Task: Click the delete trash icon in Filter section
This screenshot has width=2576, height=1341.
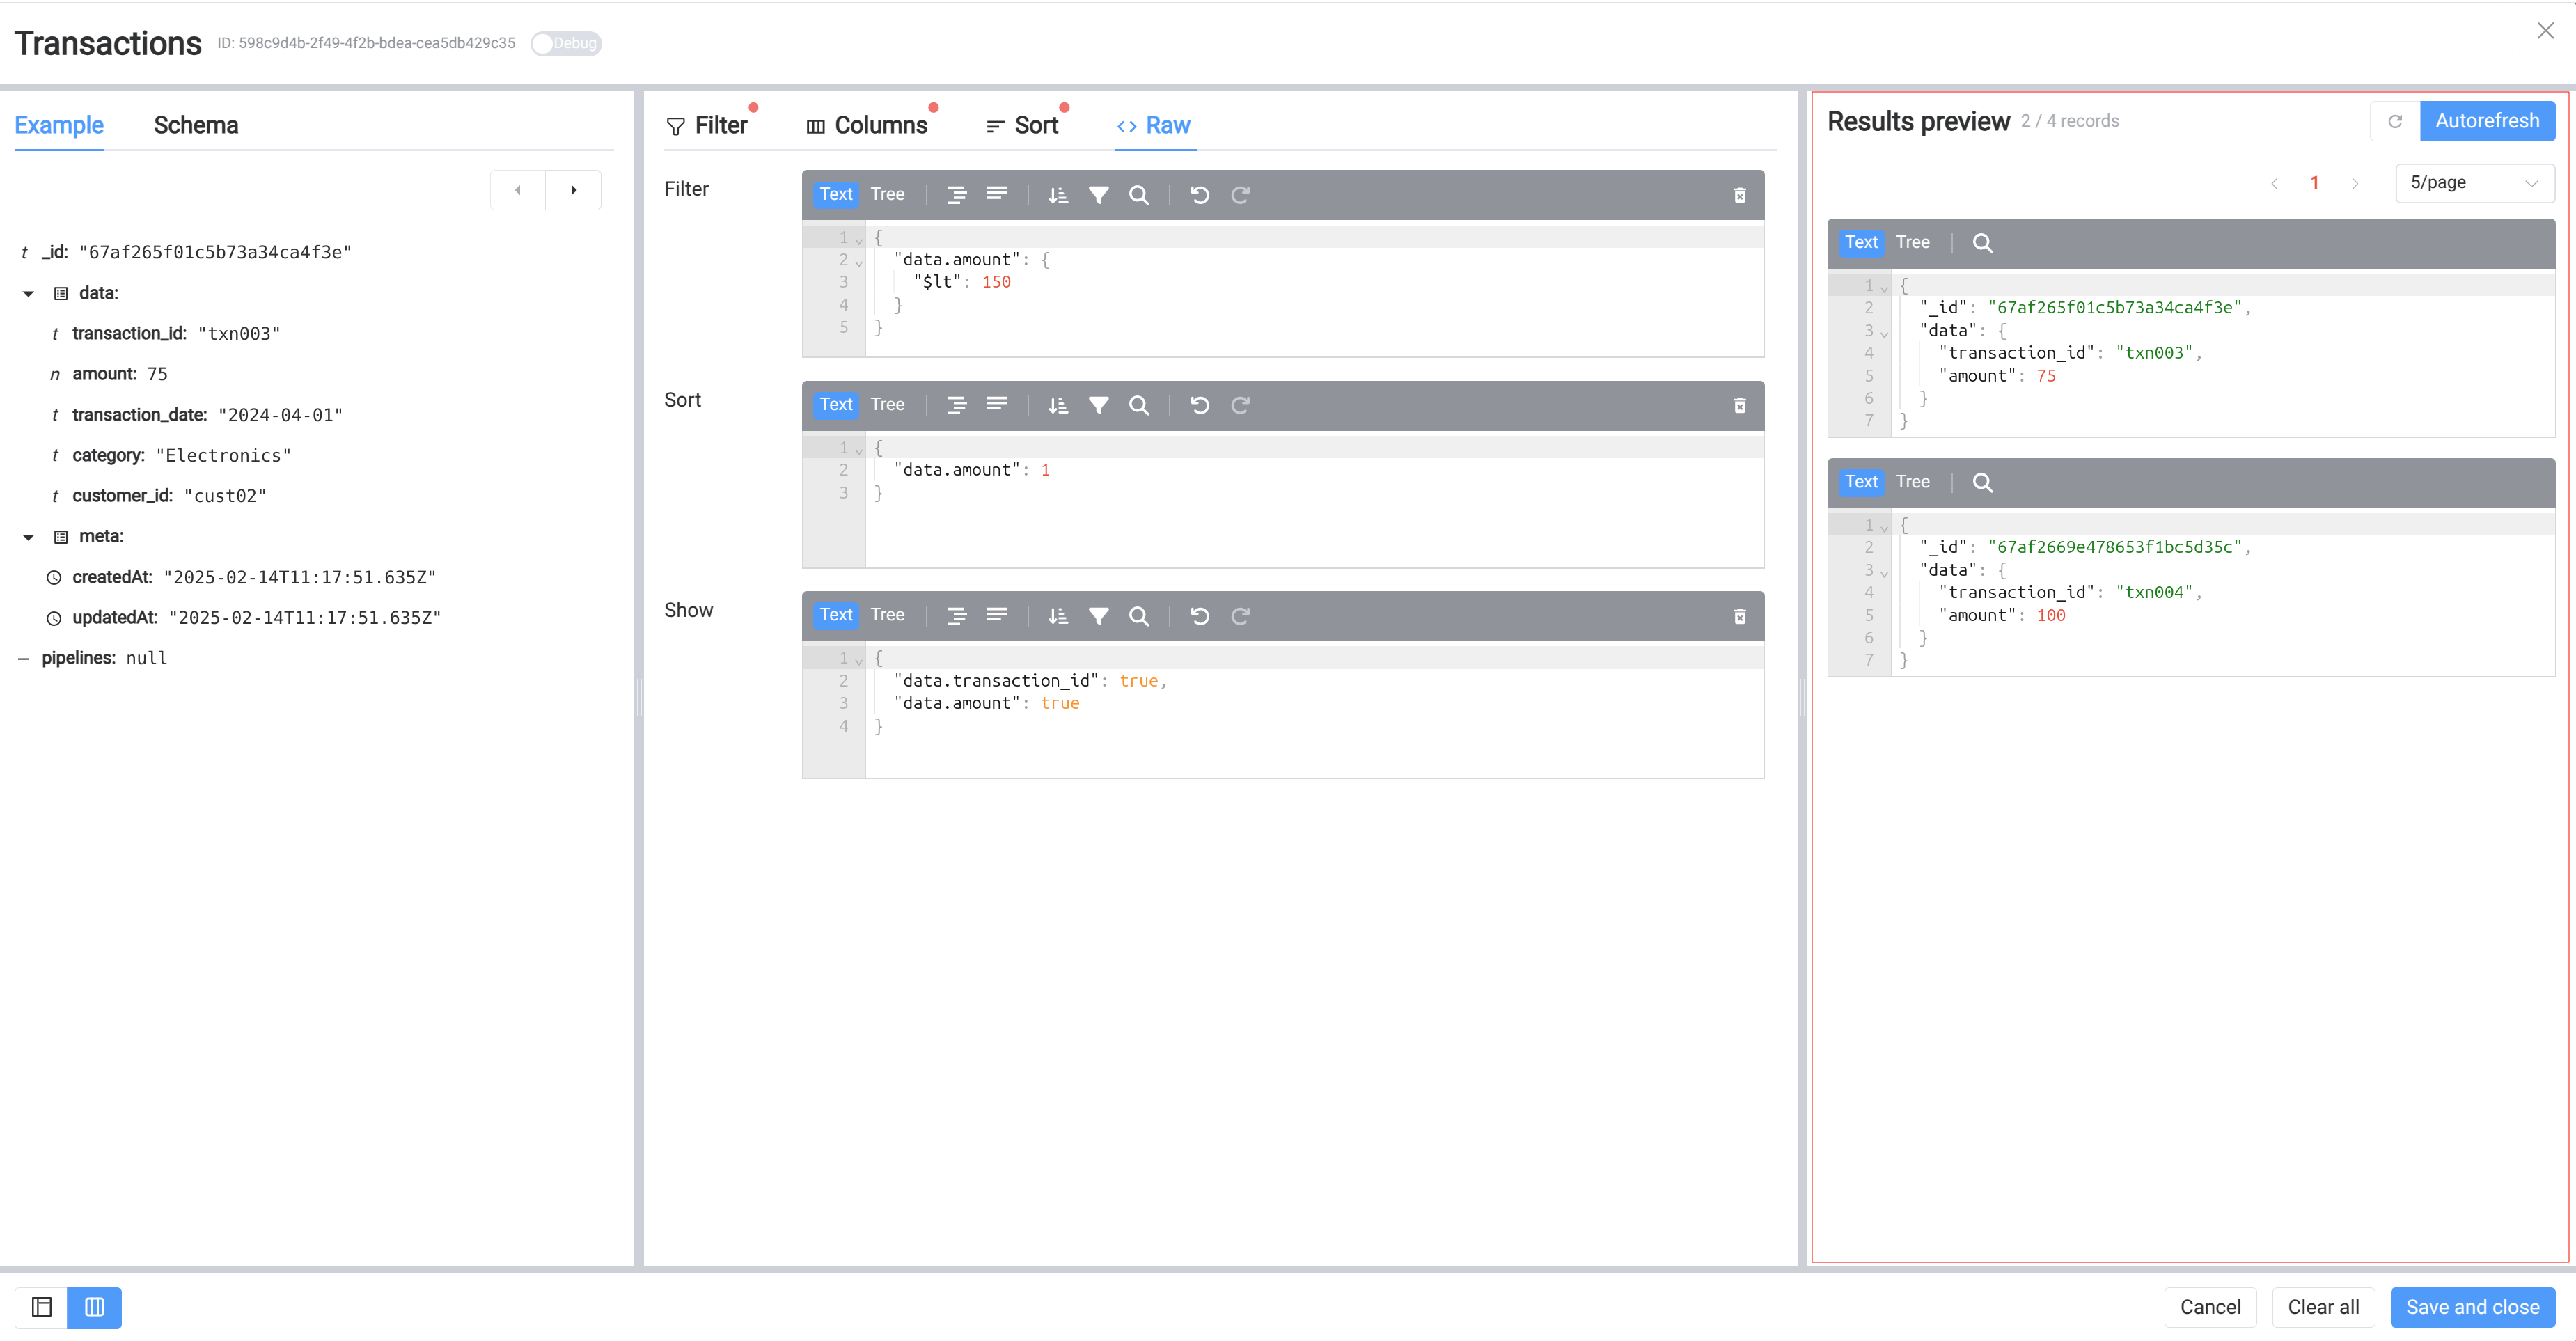Action: pos(1739,194)
